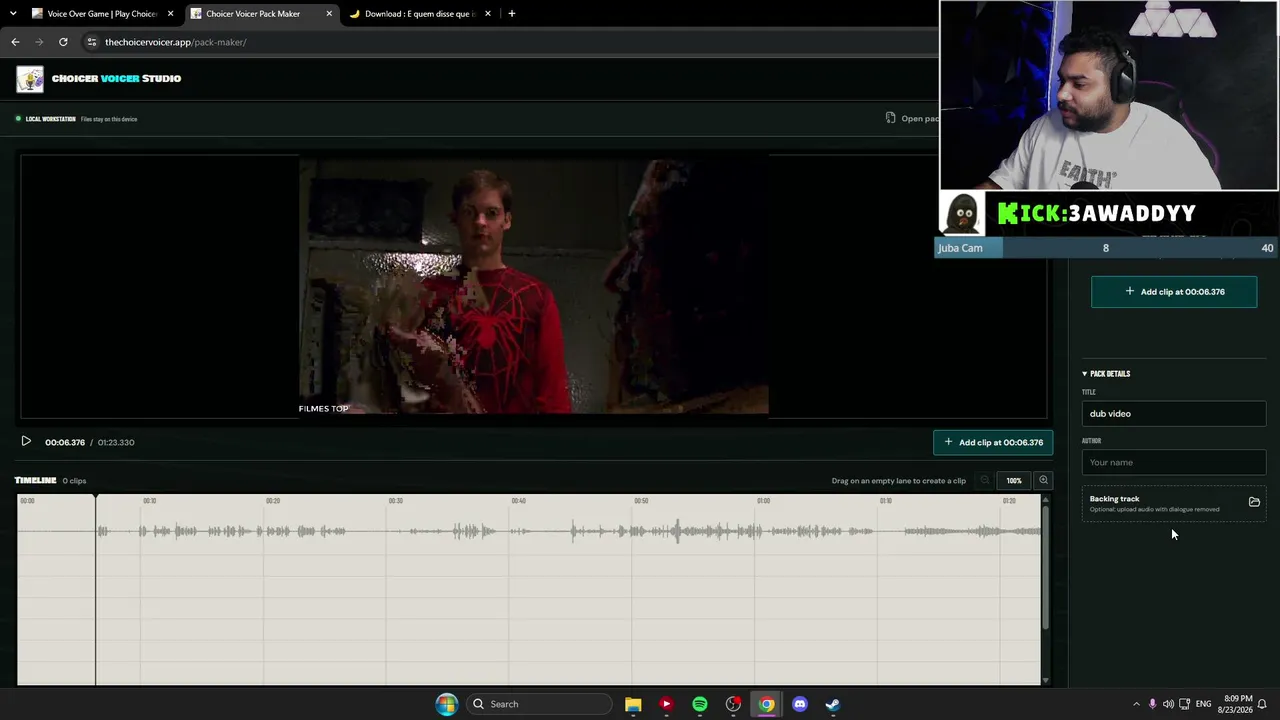Image resolution: width=1280 pixels, height=720 pixels.
Task: Zoom in on the timeline
Action: (1043, 480)
